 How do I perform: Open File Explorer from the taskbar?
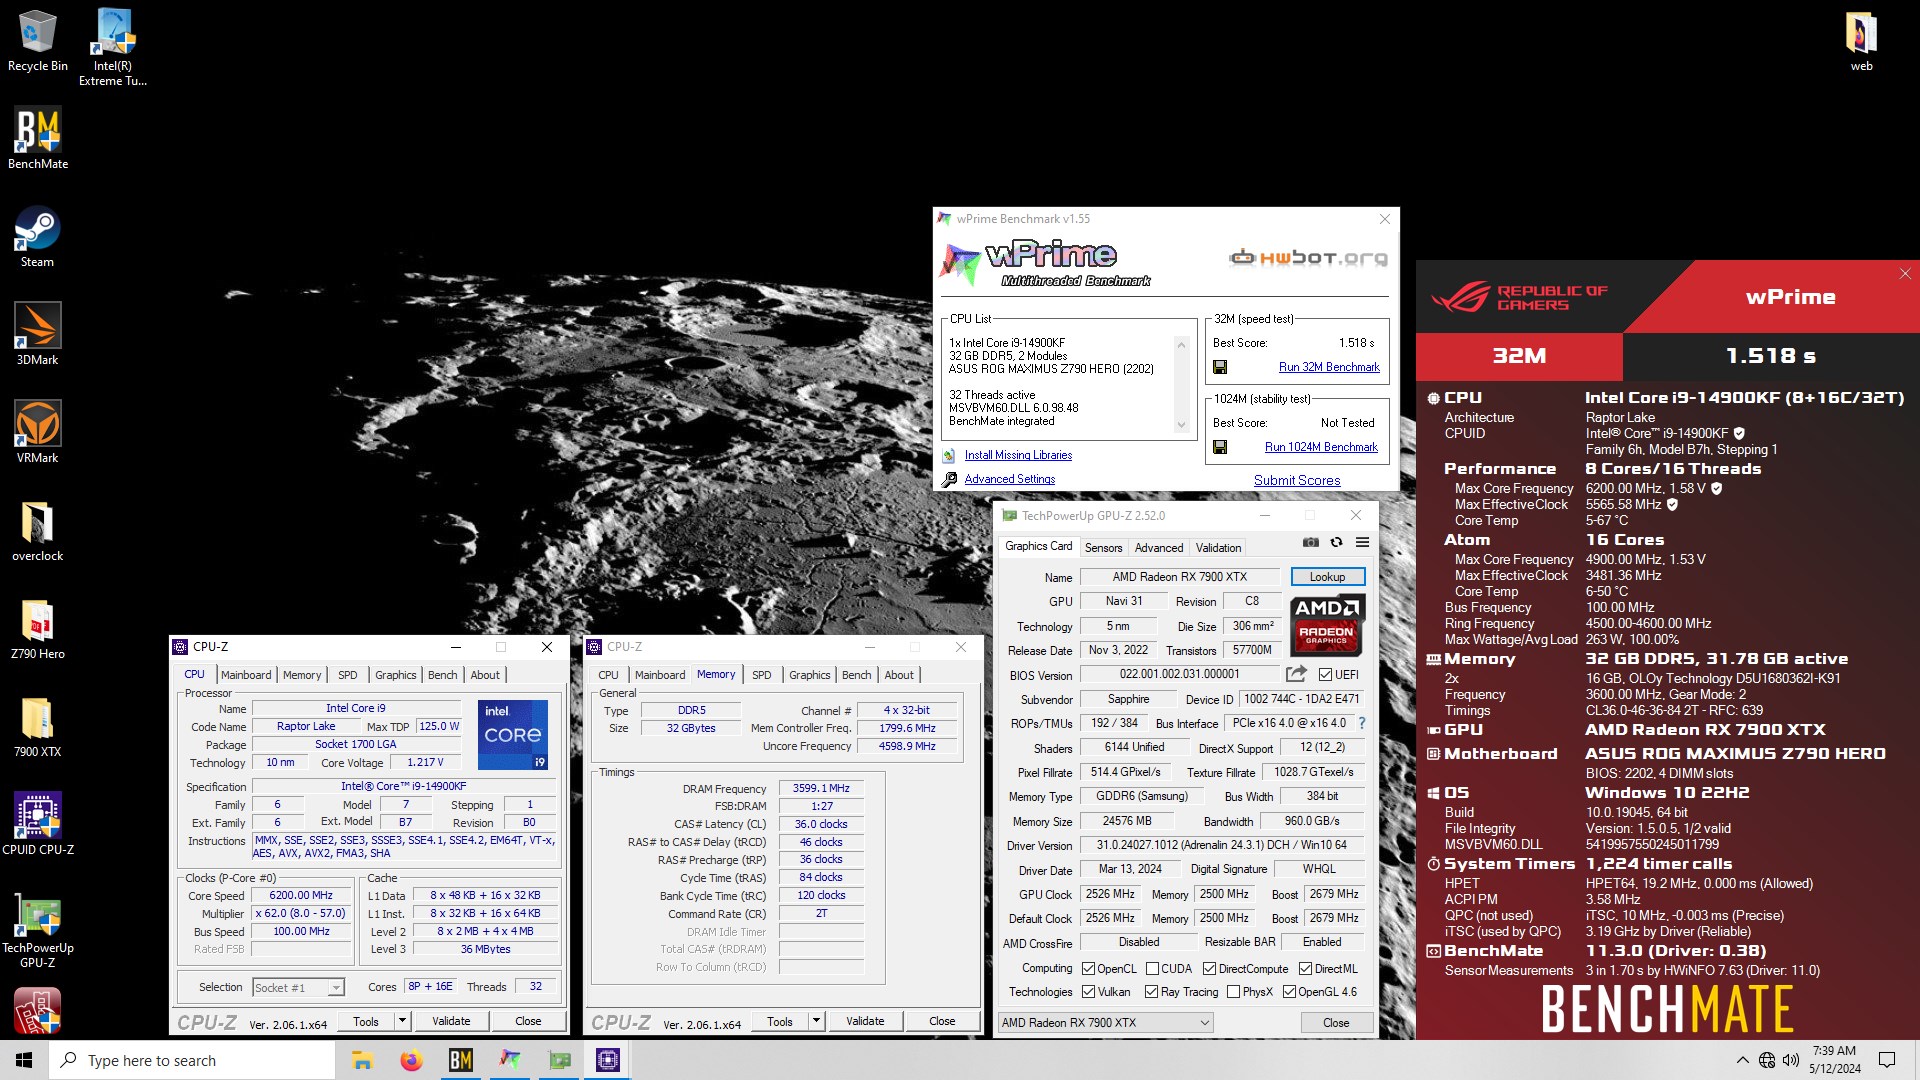coord(362,1060)
